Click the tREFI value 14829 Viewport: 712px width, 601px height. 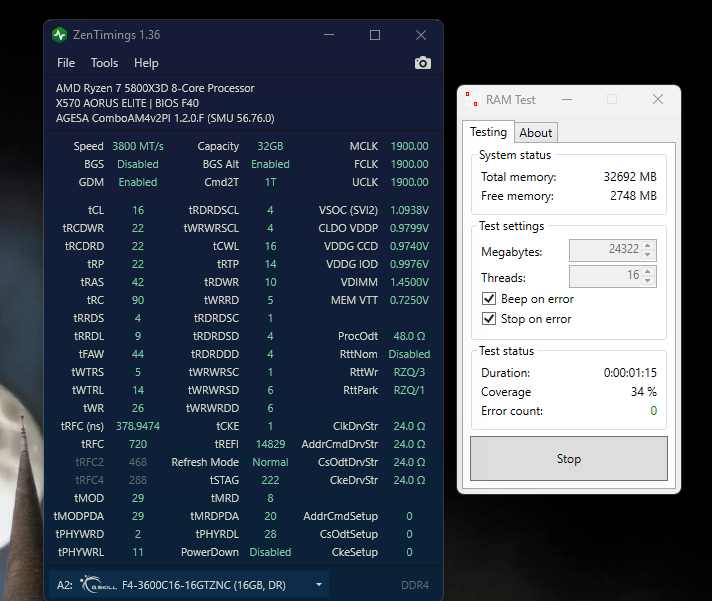270,444
